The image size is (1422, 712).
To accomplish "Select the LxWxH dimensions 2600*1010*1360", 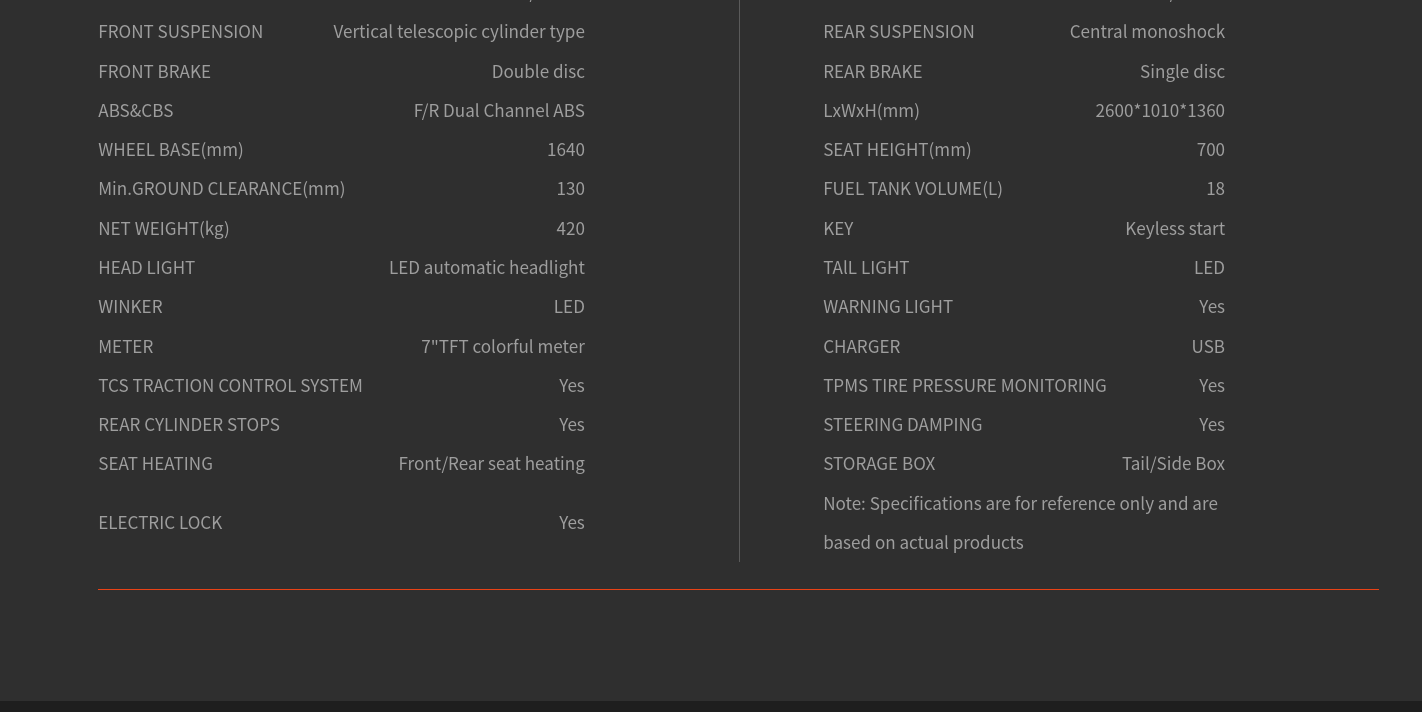I will (x=1159, y=111).
